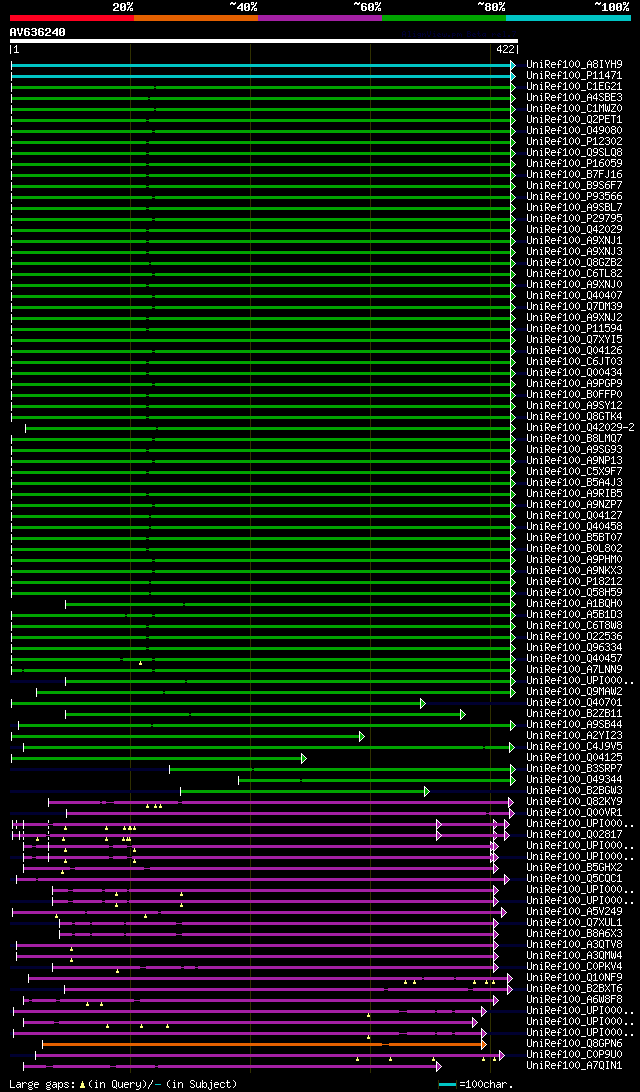The image size is (640, 1092).
Task: Click the UniRef100_C1MWZ0 label
Action: click(575, 108)
